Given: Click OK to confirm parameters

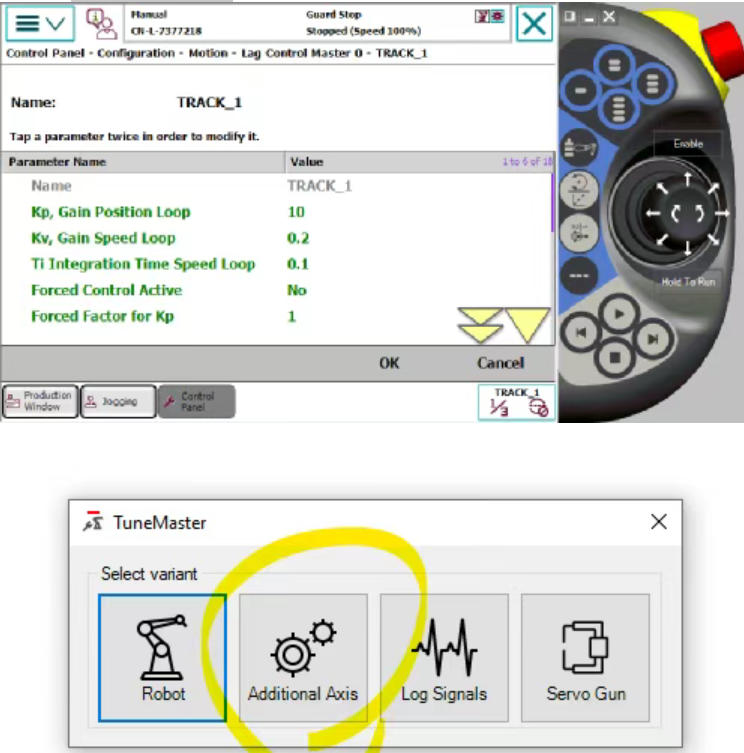Looking at the screenshot, I should click(389, 363).
